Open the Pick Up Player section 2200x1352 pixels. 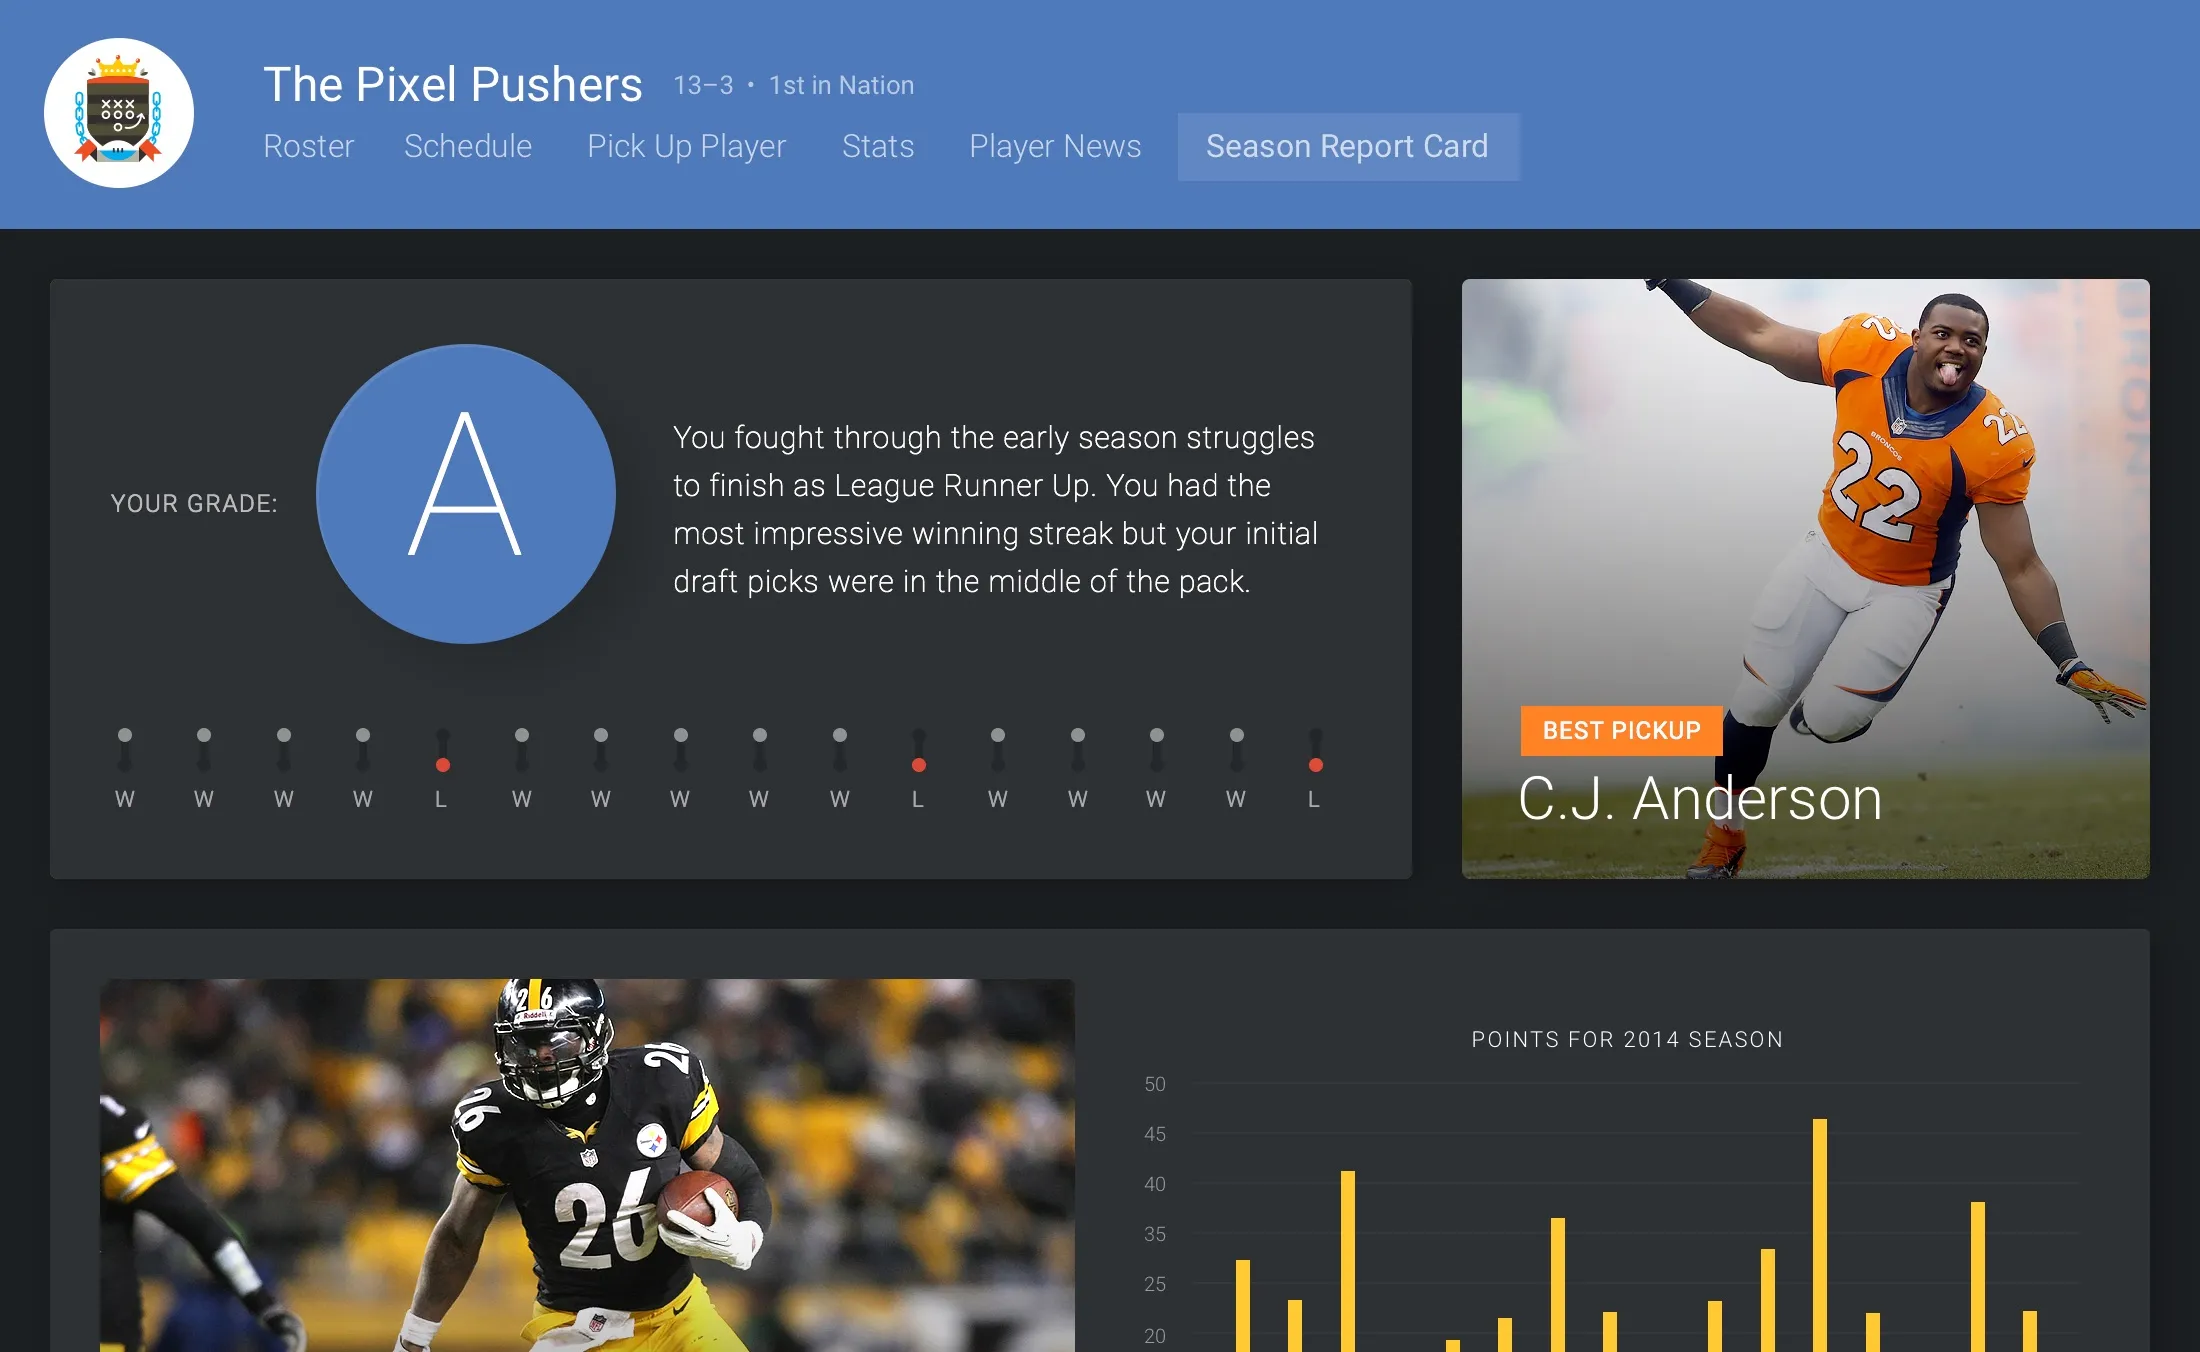pos(687,146)
